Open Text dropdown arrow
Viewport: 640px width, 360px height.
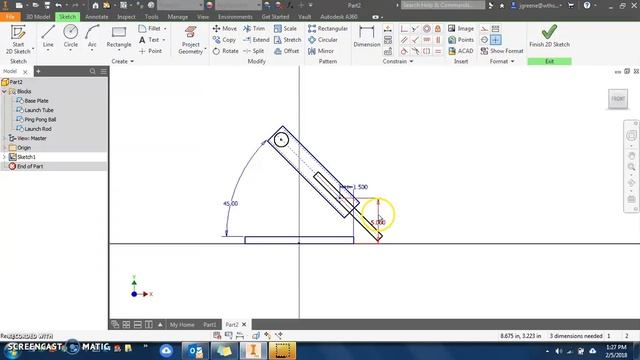pos(164,40)
